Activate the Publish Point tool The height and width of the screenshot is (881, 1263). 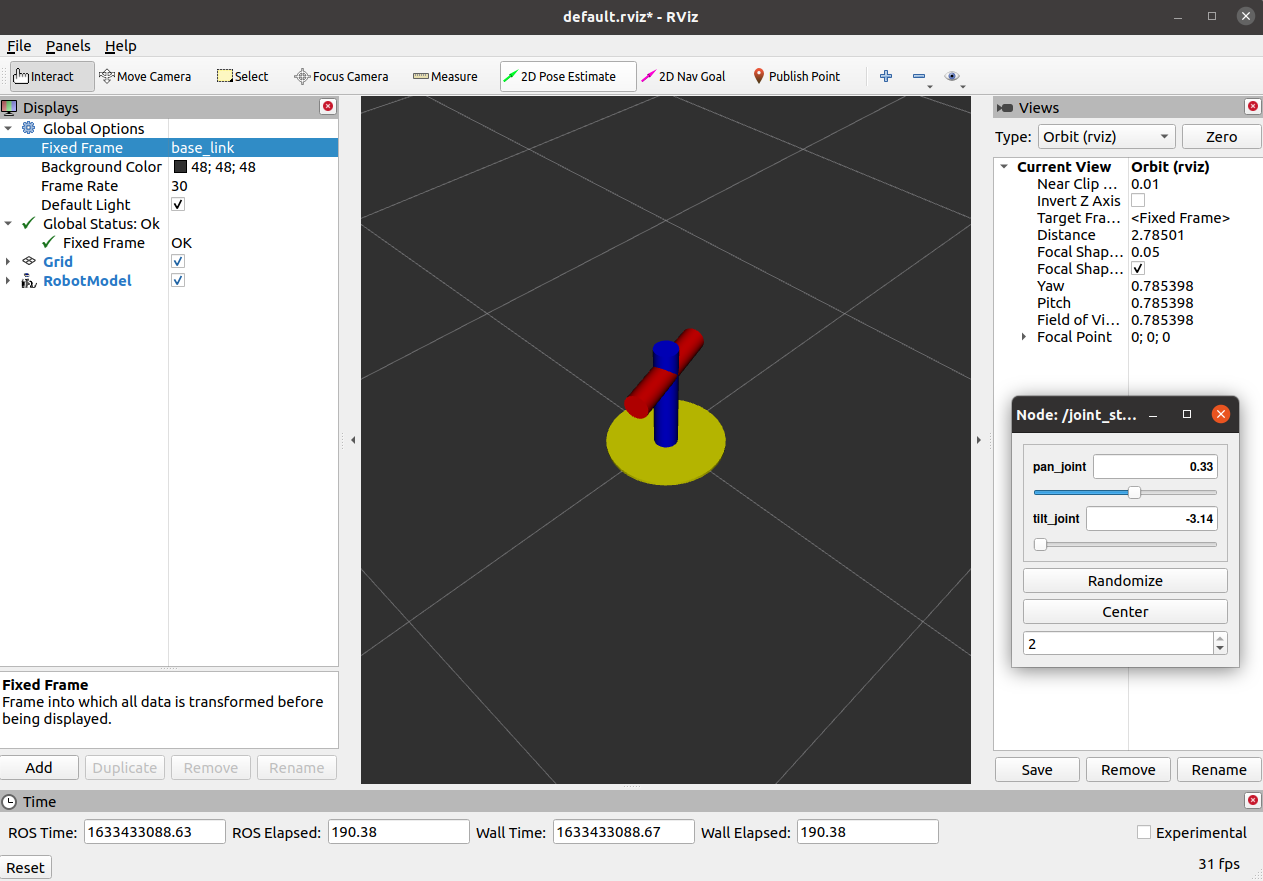click(x=796, y=76)
